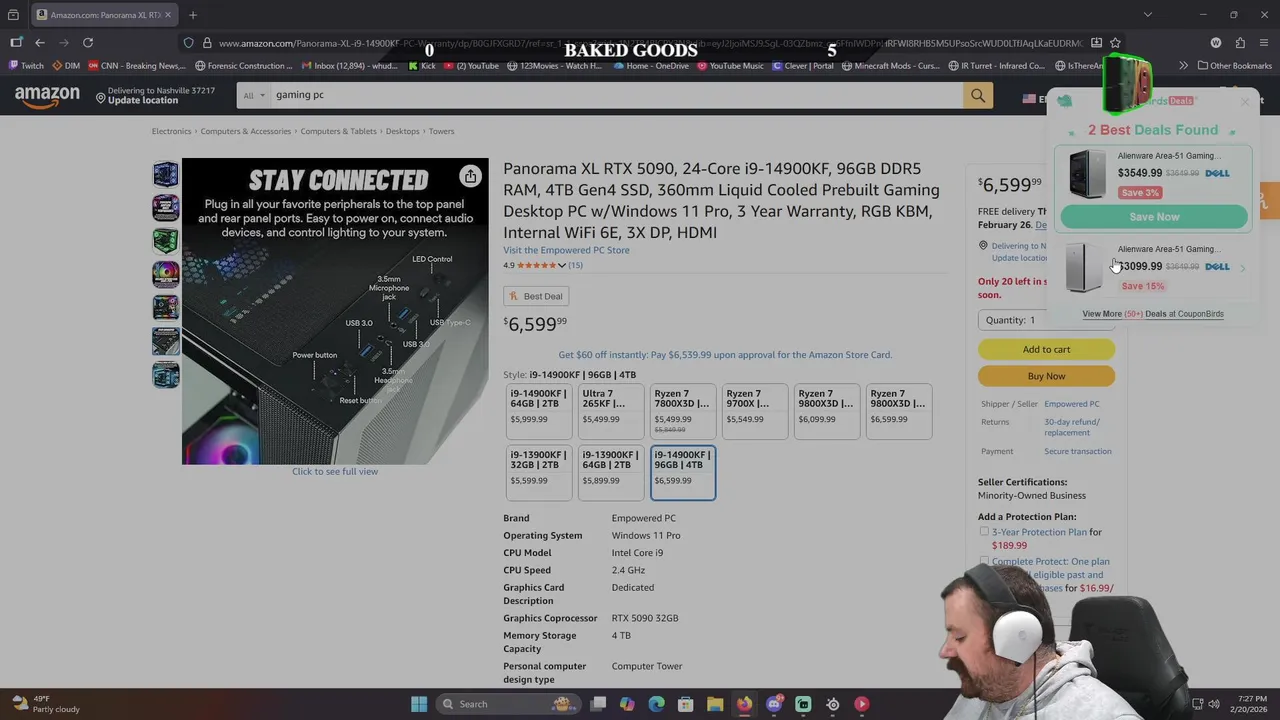Viewport: 1280px width, 720px height.
Task: Open the search category All dropdown
Action: click(254, 95)
